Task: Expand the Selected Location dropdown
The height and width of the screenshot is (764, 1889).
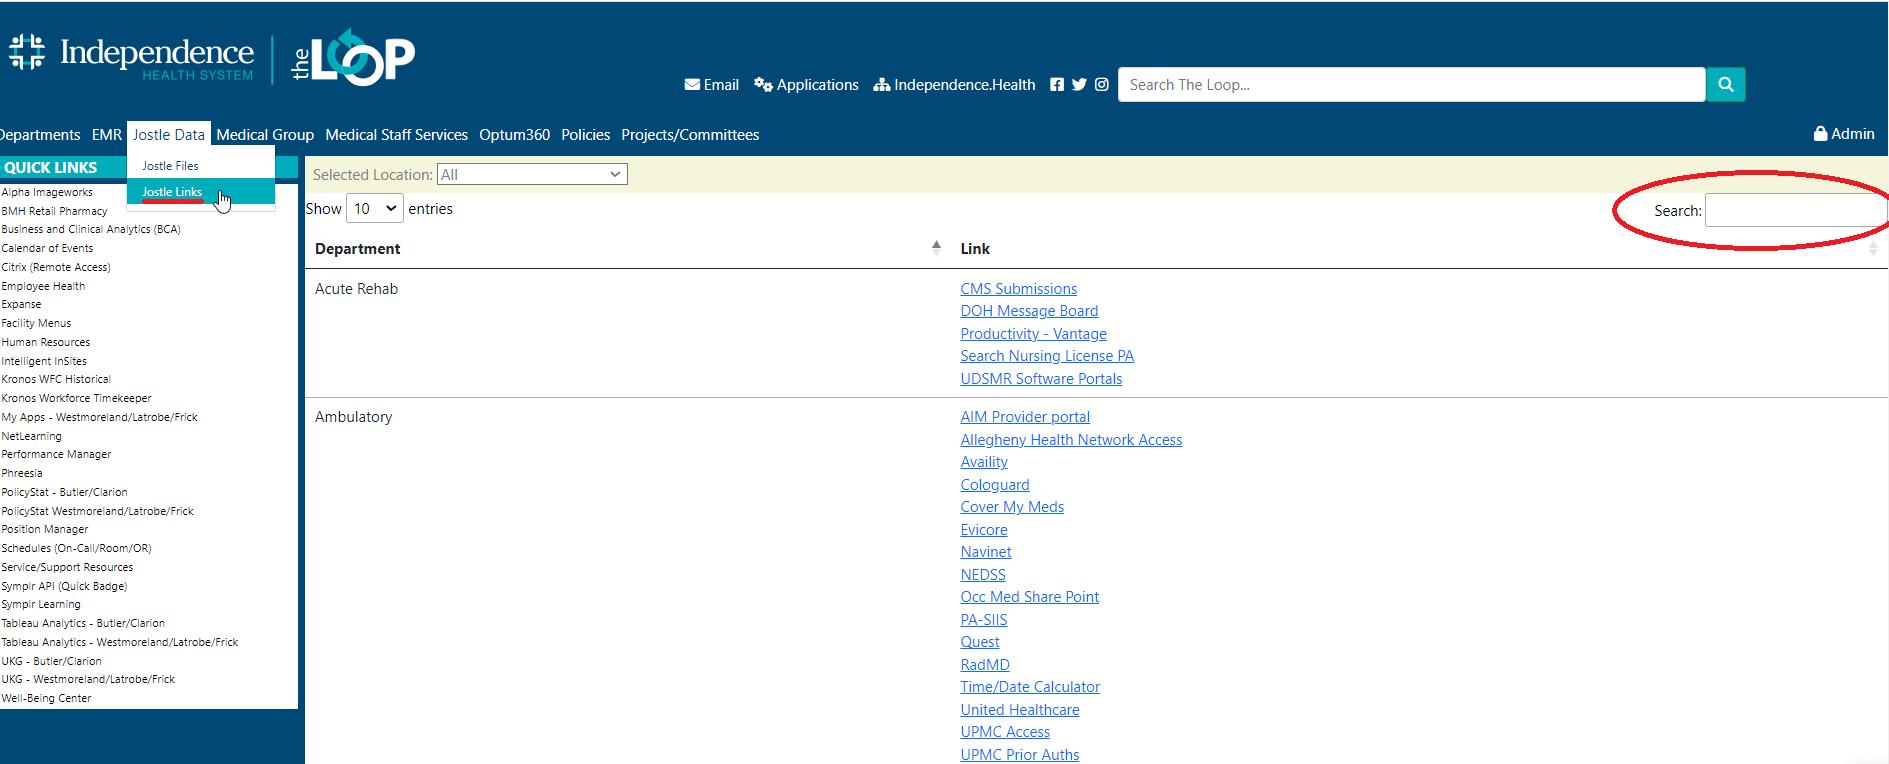Action: [532, 175]
